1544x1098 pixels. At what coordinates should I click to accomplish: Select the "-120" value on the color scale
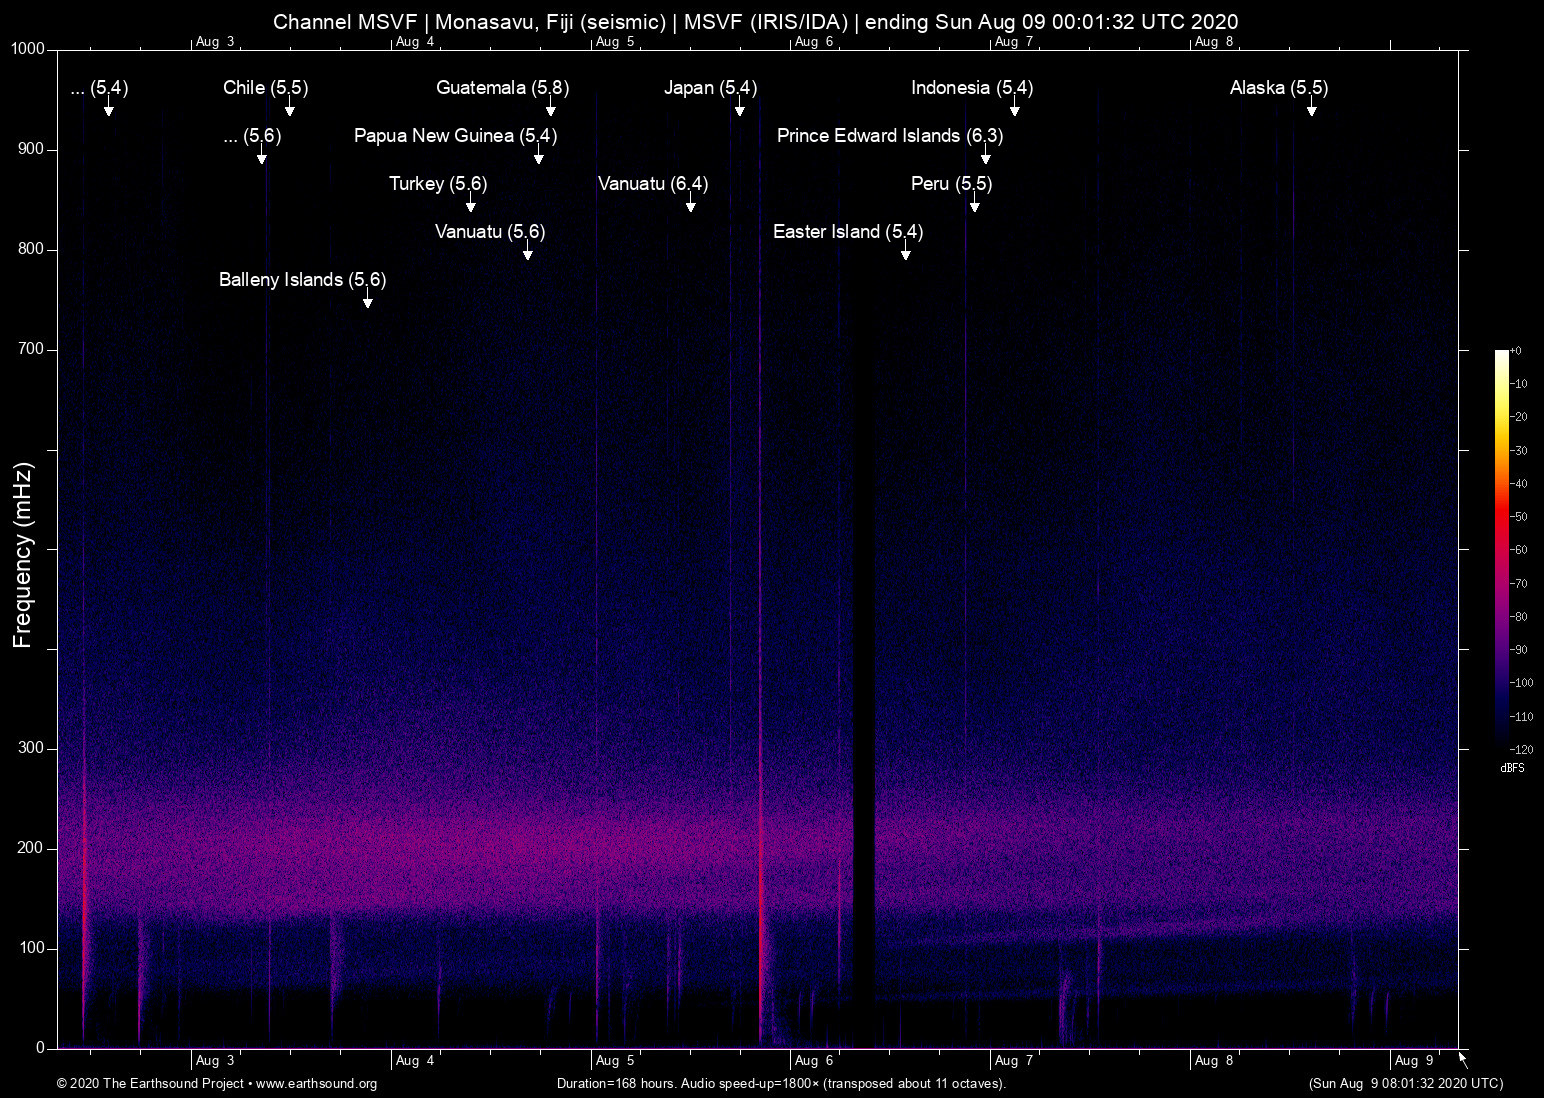coord(1521,749)
